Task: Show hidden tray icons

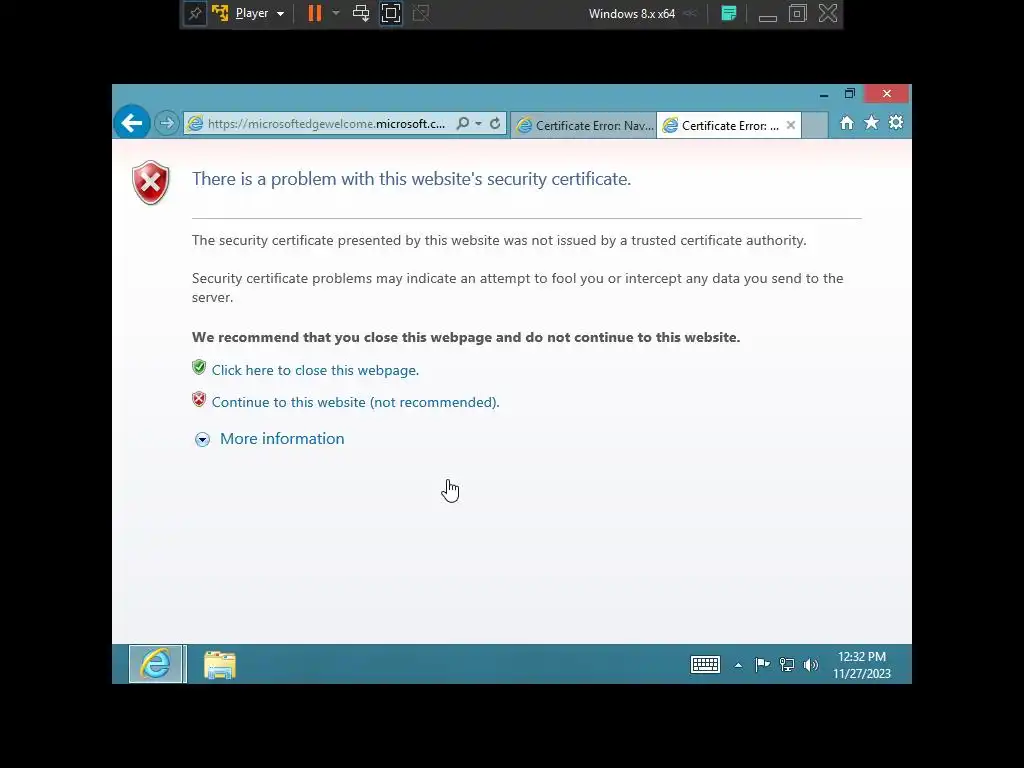Action: point(738,665)
